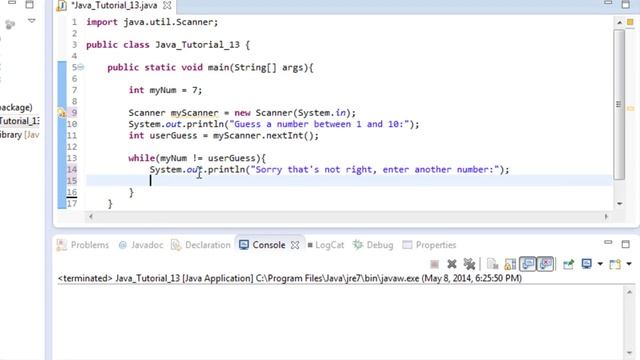Click the LogCat tab icon
The width and height of the screenshot is (640, 360).
tap(310, 245)
